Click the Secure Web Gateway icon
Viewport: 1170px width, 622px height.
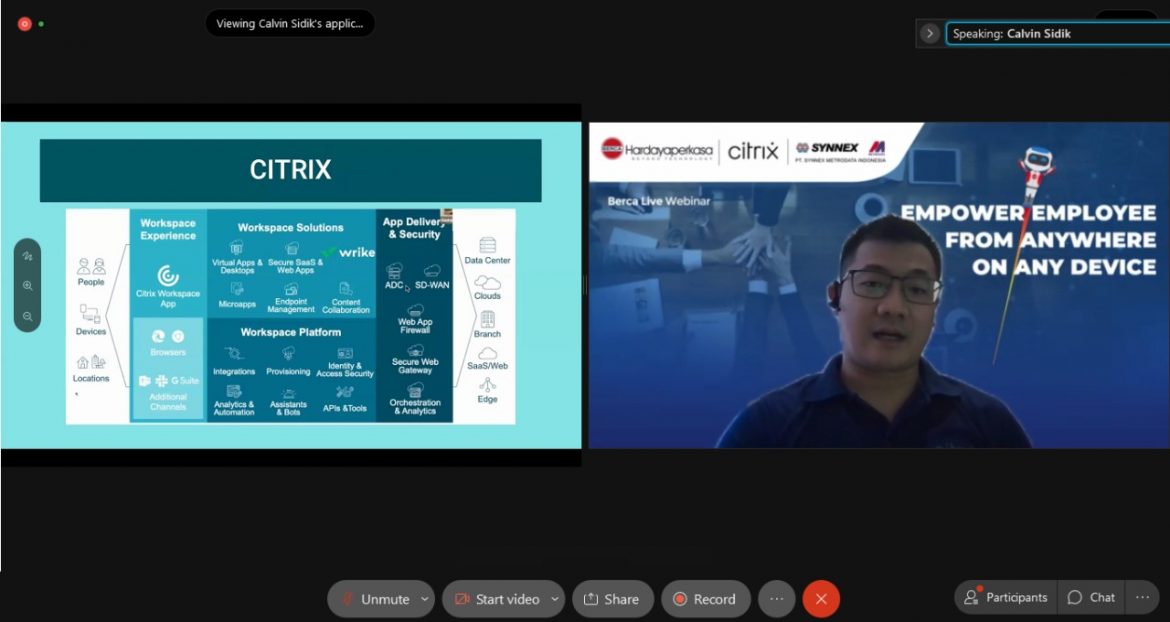click(x=415, y=350)
